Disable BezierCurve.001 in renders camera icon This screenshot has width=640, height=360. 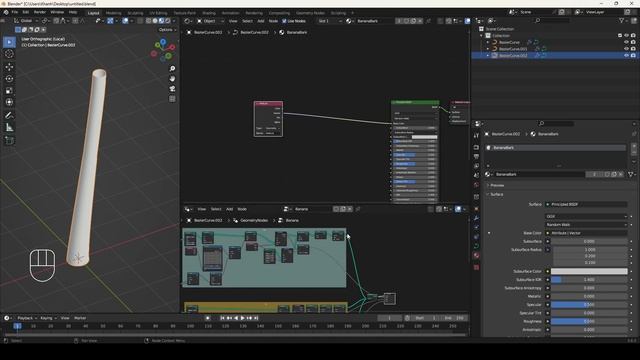point(633,49)
